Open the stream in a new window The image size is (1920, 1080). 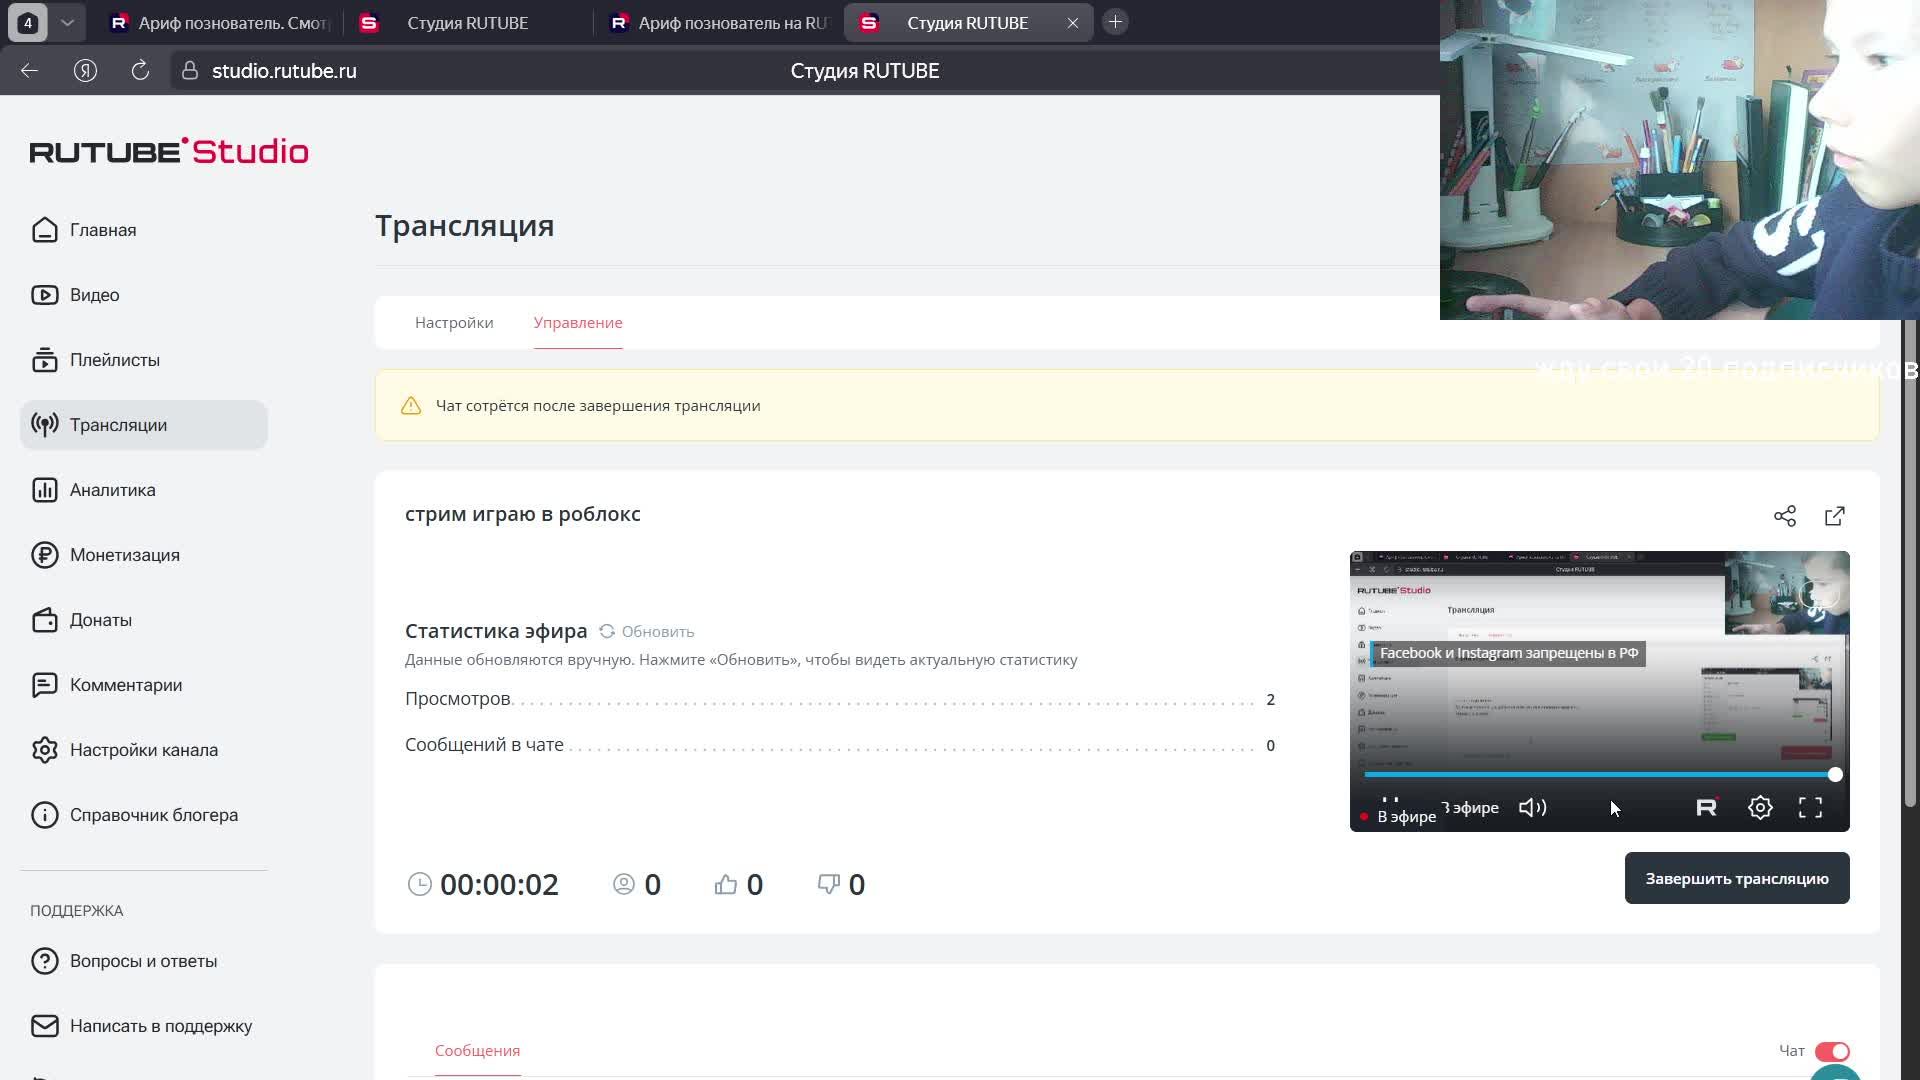[1835, 516]
